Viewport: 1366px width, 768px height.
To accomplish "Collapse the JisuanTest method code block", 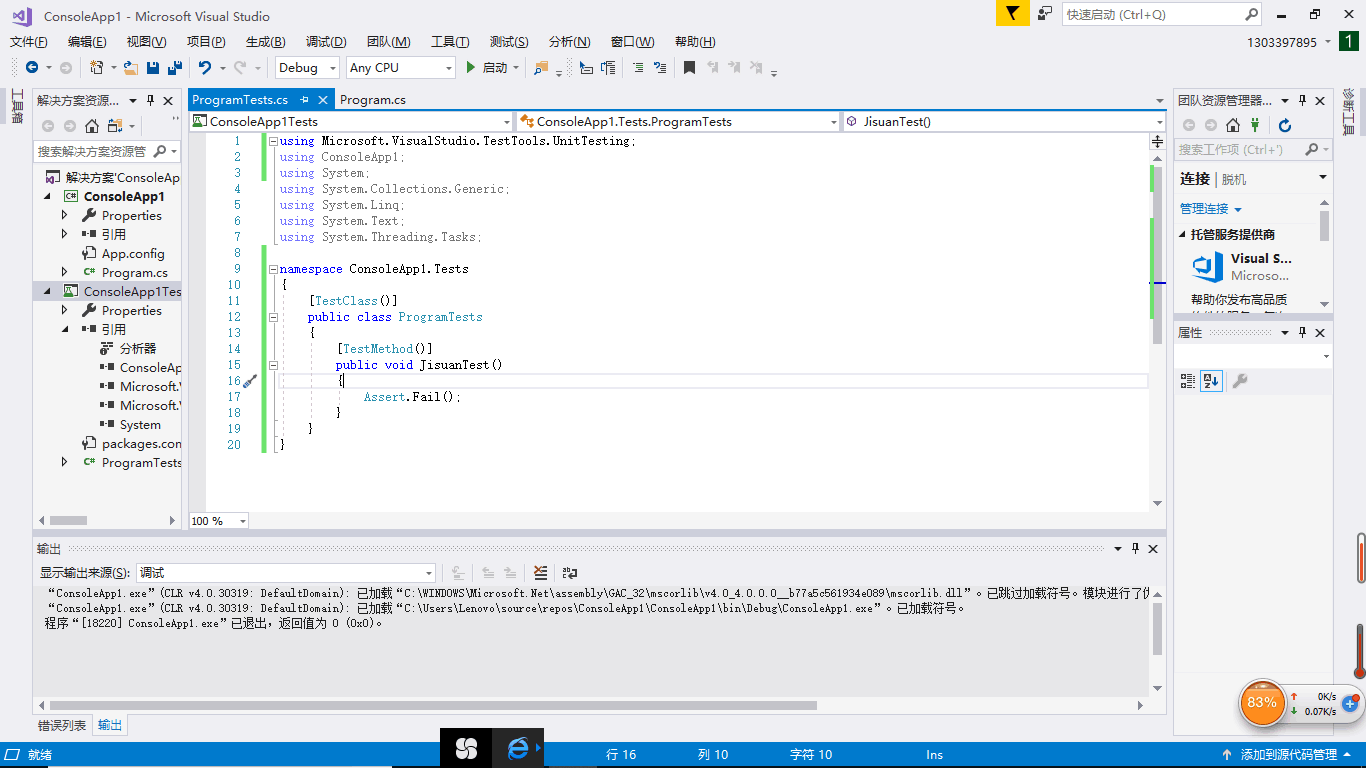I will pyautogui.click(x=273, y=365).
